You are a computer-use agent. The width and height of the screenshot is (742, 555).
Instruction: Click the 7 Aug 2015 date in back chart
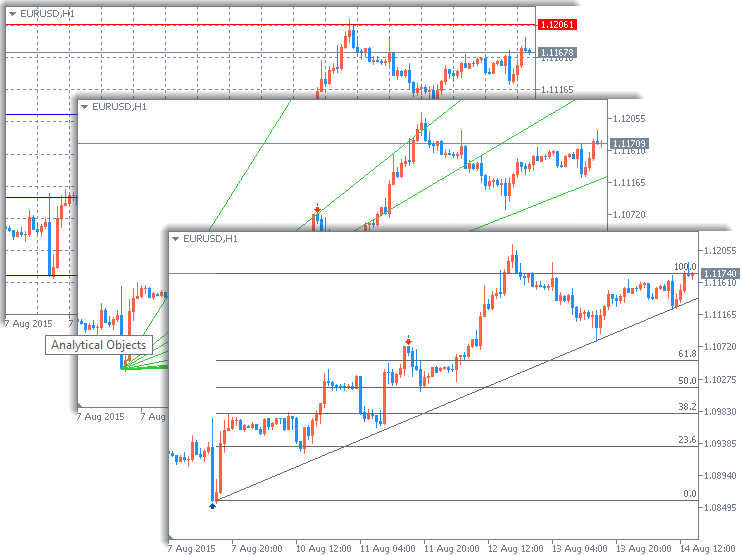tap(28, 324)
